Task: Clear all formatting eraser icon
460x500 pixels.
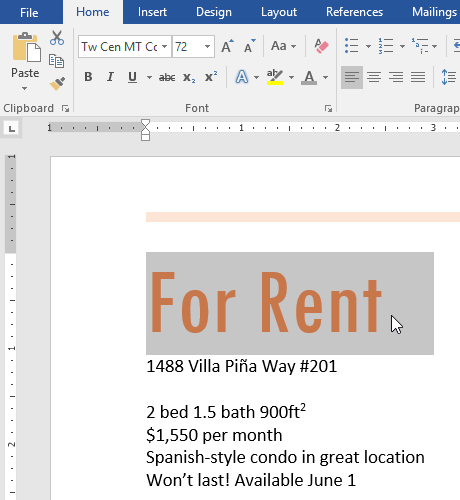Action: click(x=321, y=46)
